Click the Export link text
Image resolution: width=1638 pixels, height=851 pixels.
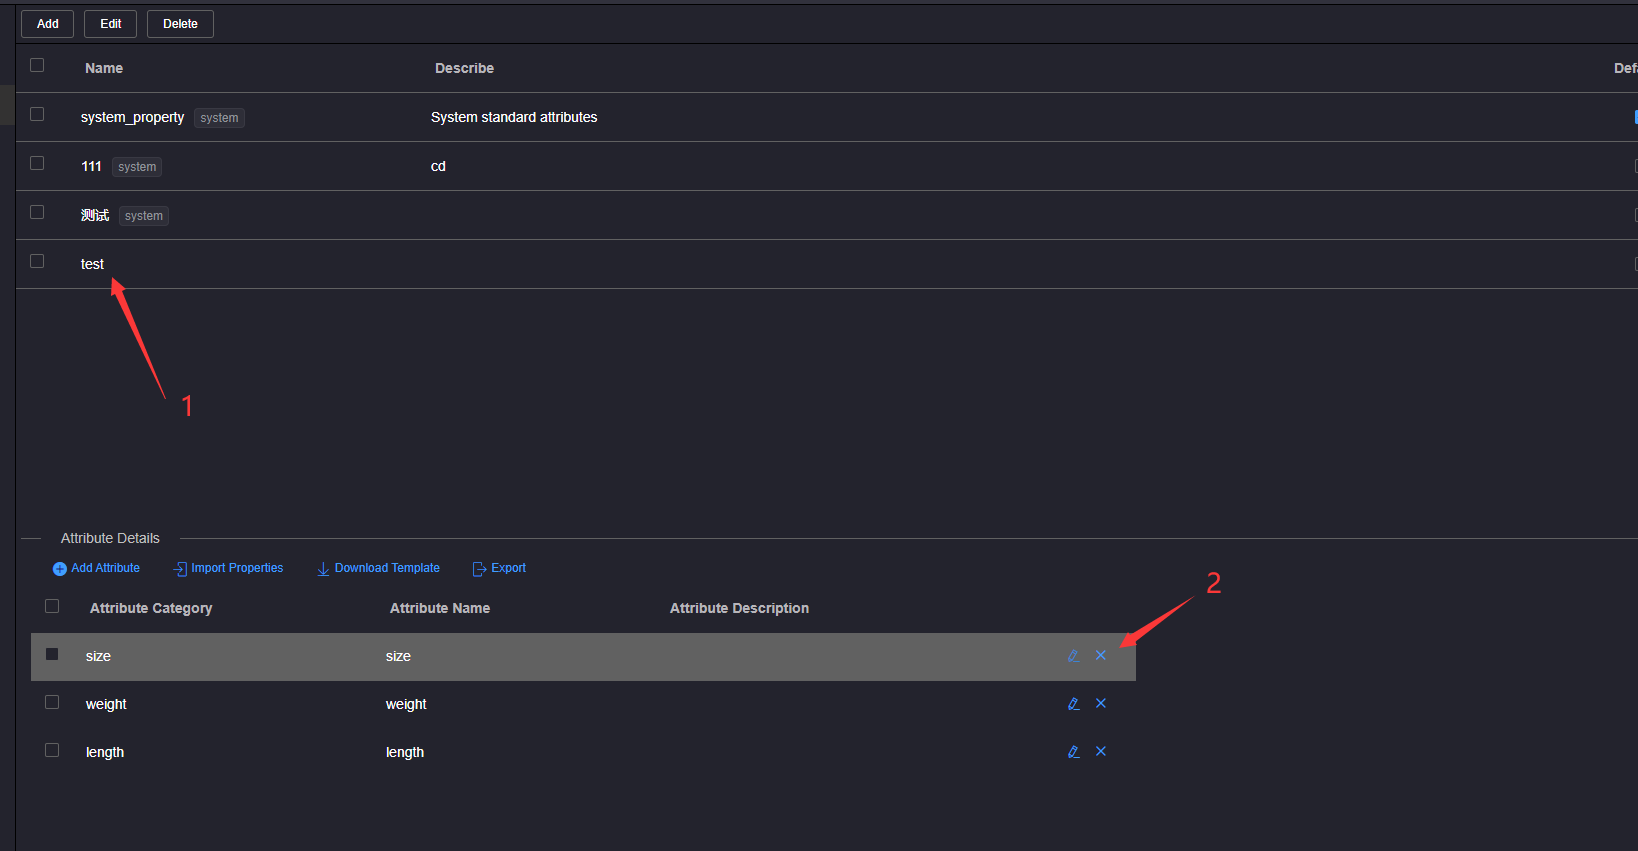point(508,568)
